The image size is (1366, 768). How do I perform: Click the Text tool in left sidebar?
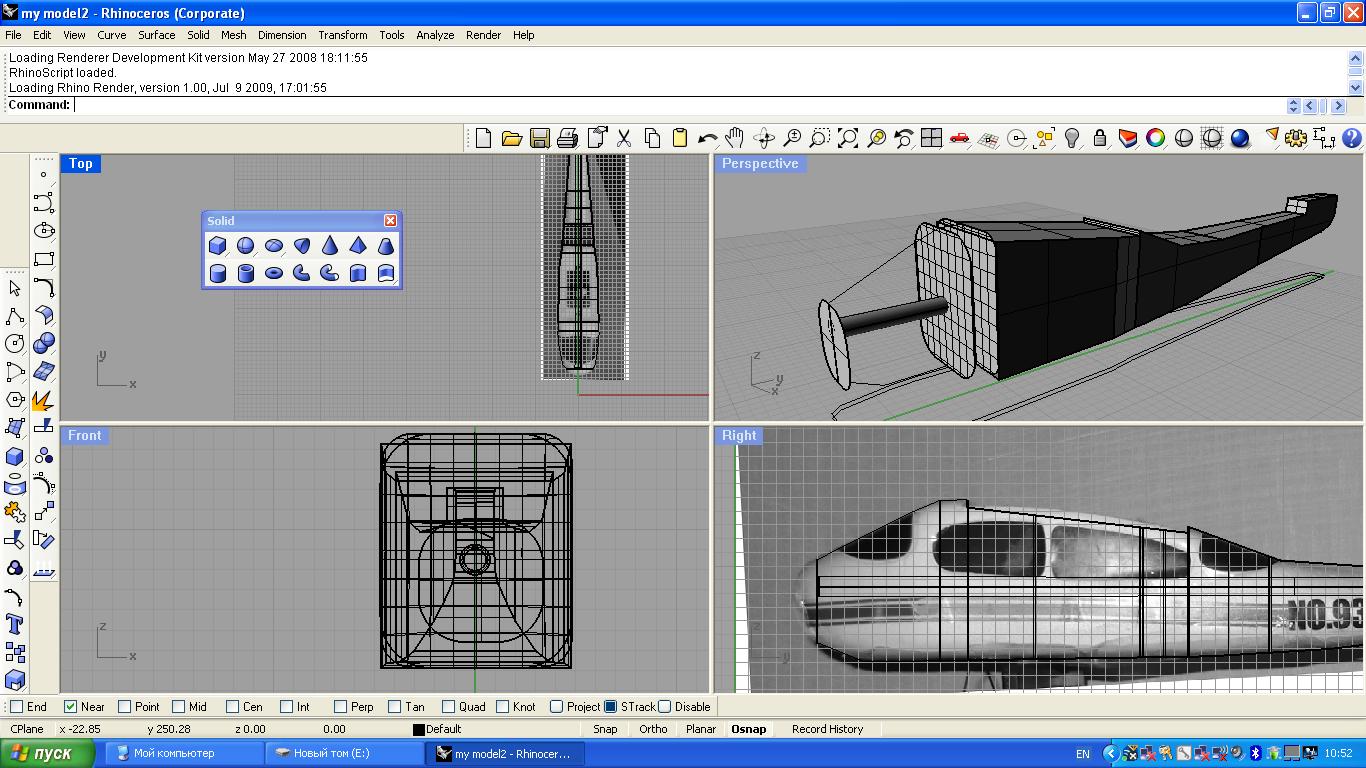click(x=15, y=625)
